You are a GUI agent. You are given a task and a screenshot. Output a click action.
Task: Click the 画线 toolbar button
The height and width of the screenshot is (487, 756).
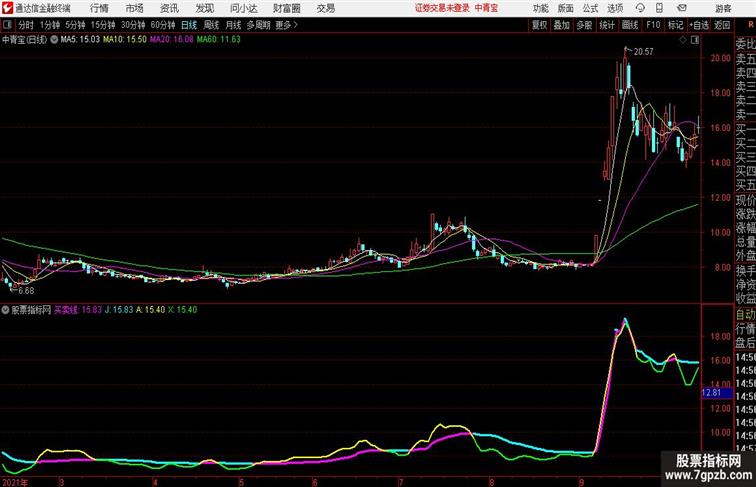[x=630, y=25]
